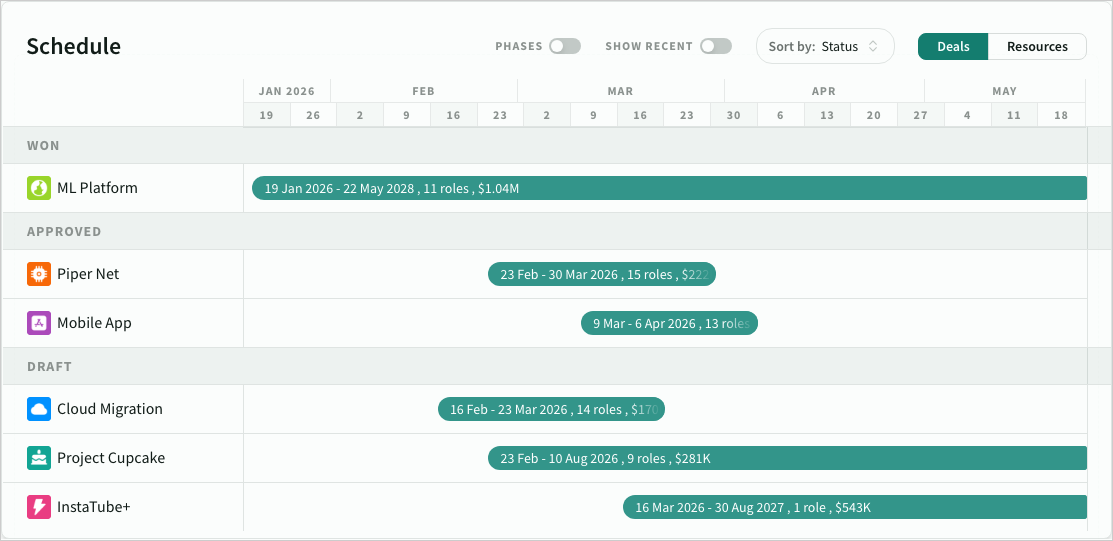Select the Cloud Migration 16 Feb timeline bar
This screenshot has width=1113, height=541.
tap(552, 409)
